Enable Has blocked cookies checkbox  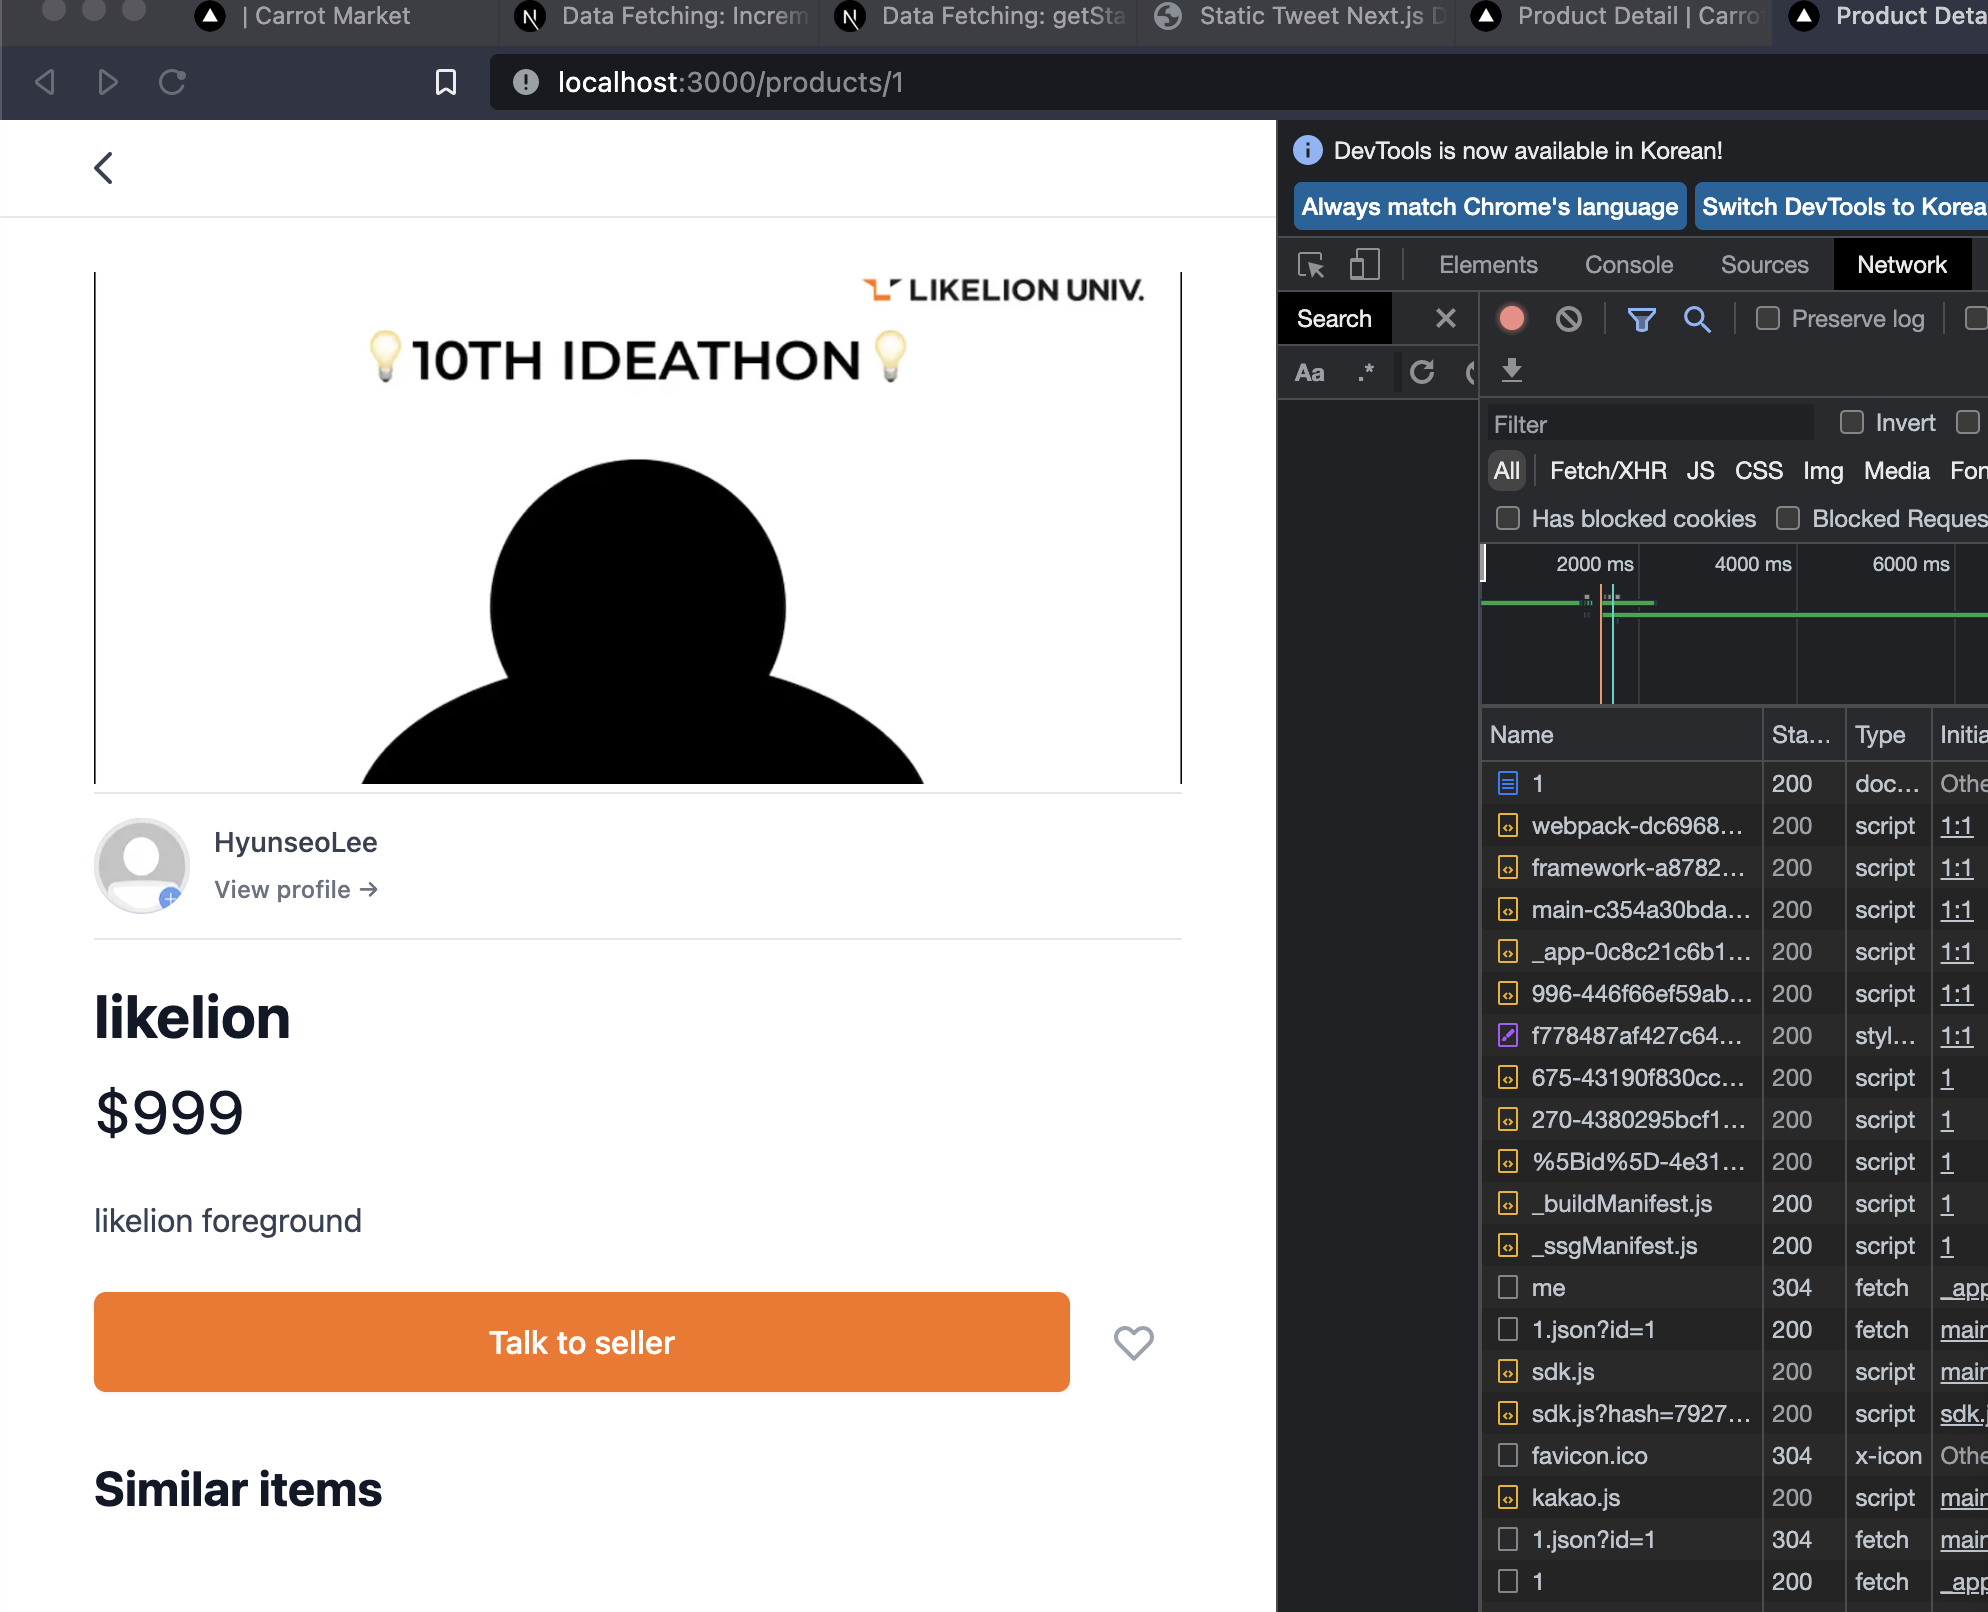pyautogui.click(x=1507, y=519)
